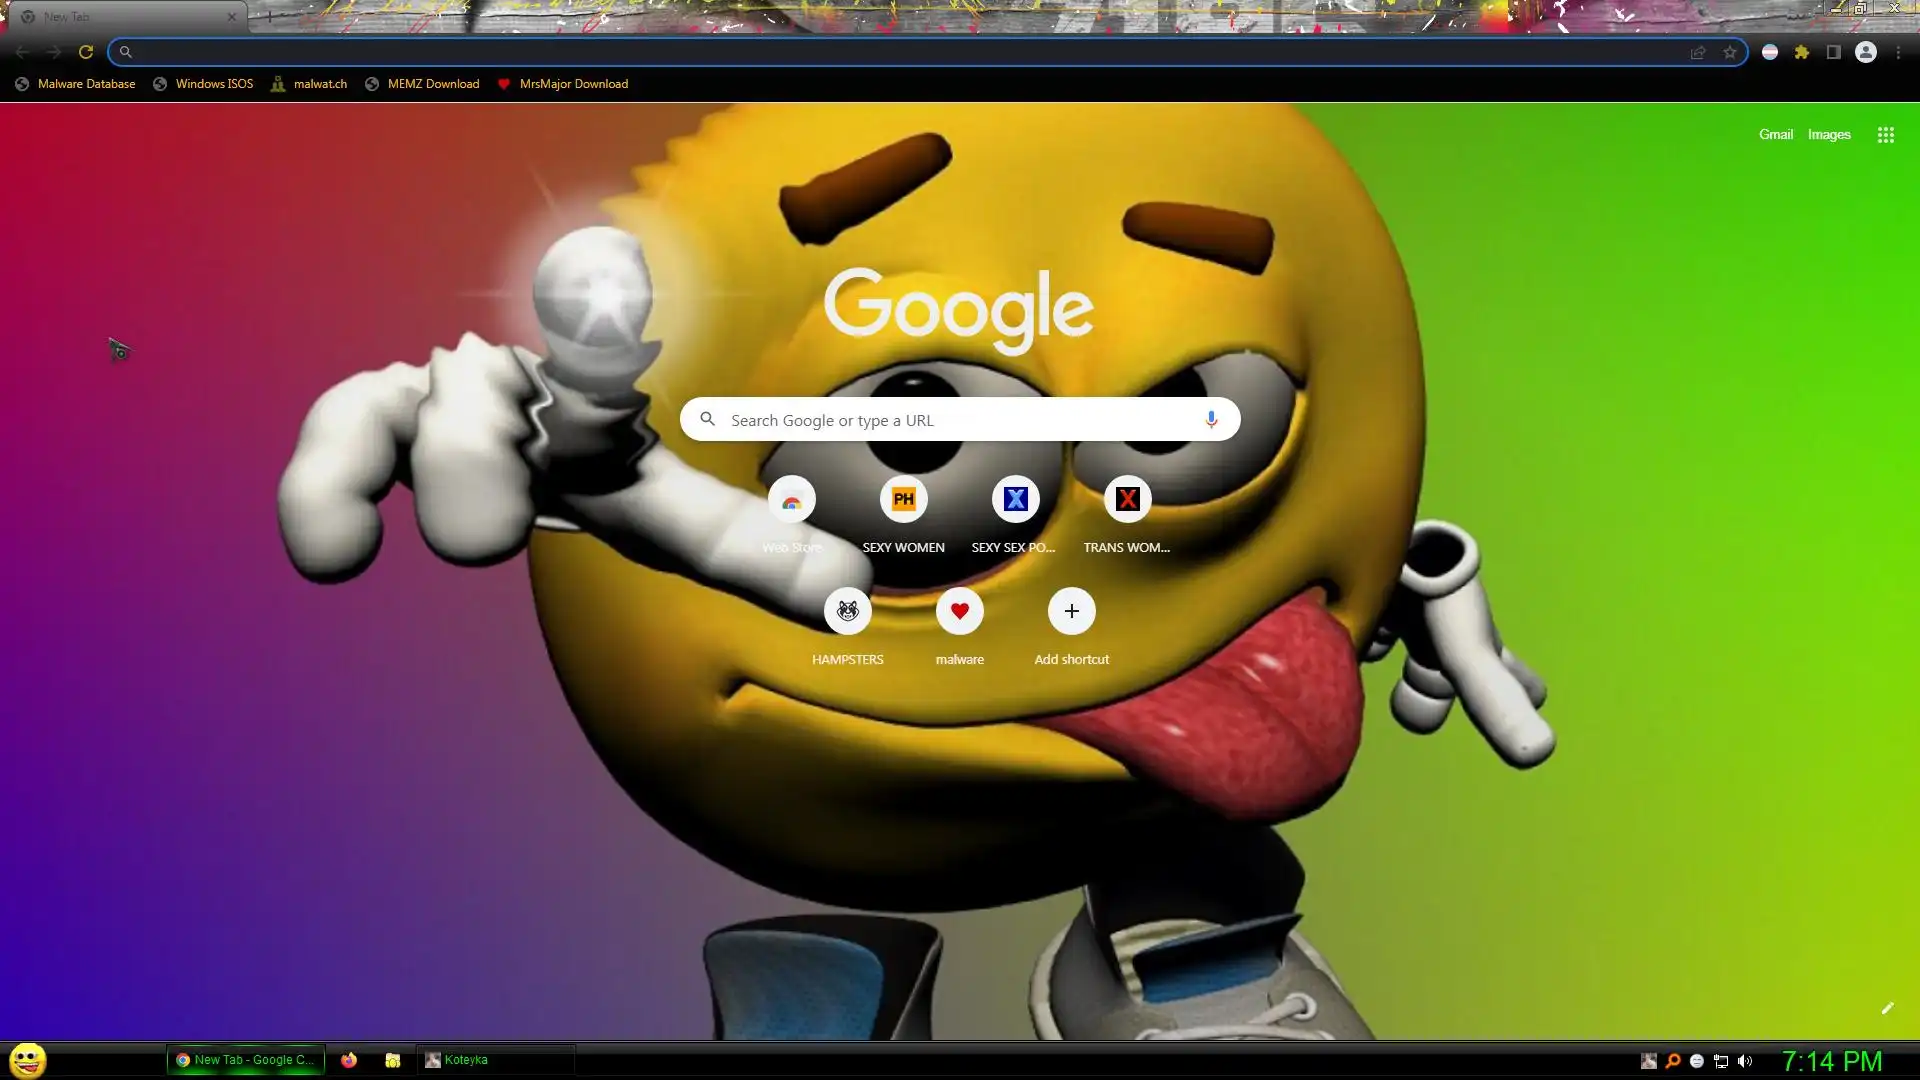Click the Google search input box

(960, 420)
